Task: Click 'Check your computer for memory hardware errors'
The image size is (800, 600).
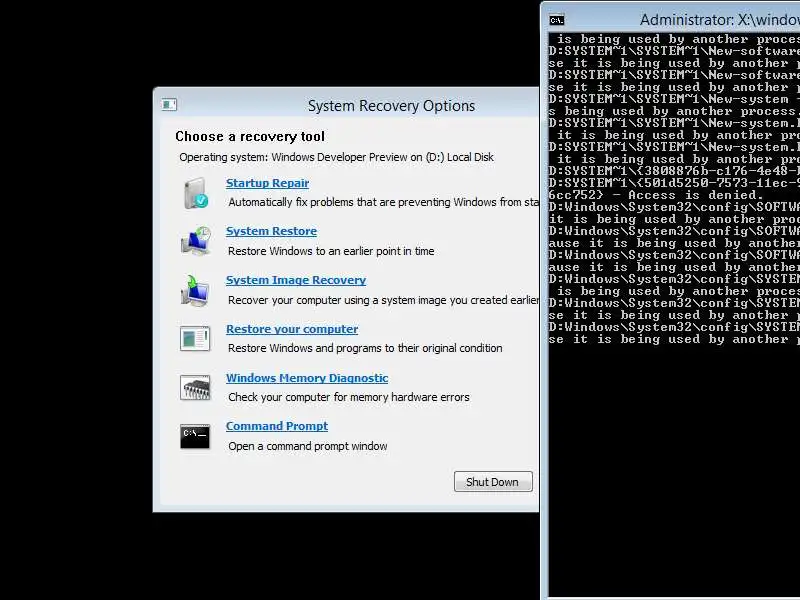Action: [349, 397]
